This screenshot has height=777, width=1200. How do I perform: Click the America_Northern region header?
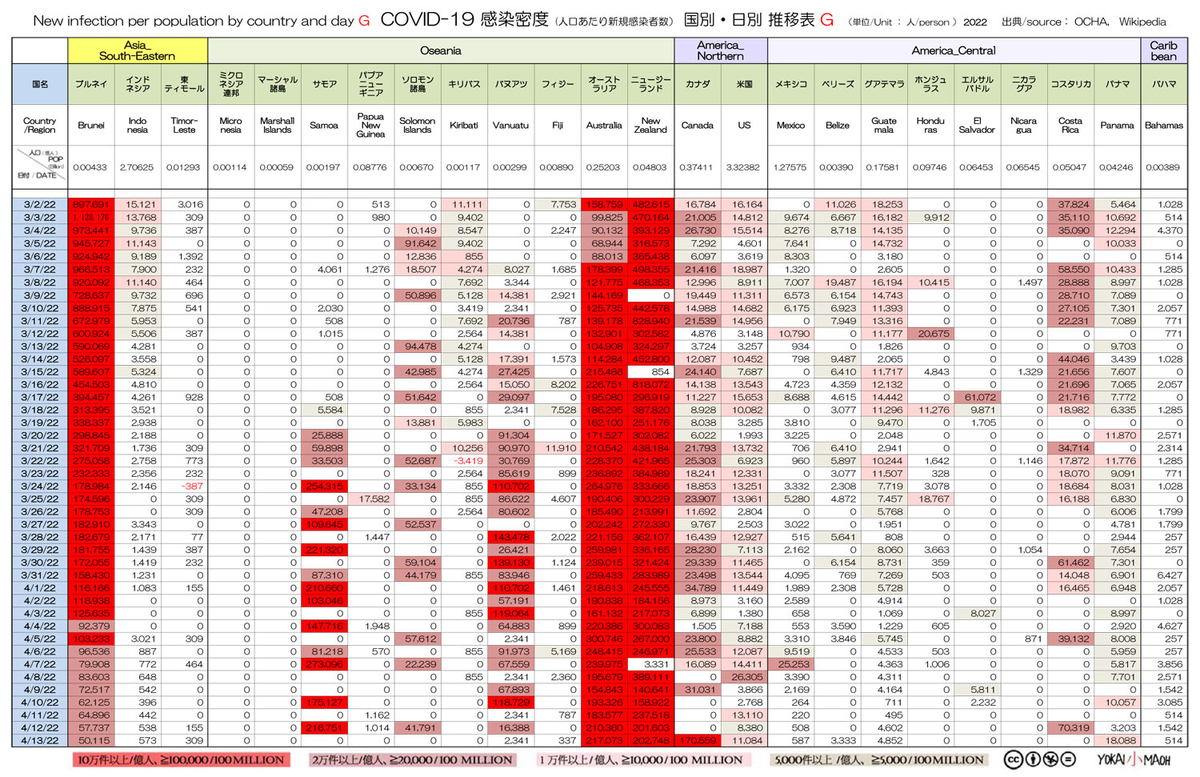[x=720, y=50]
